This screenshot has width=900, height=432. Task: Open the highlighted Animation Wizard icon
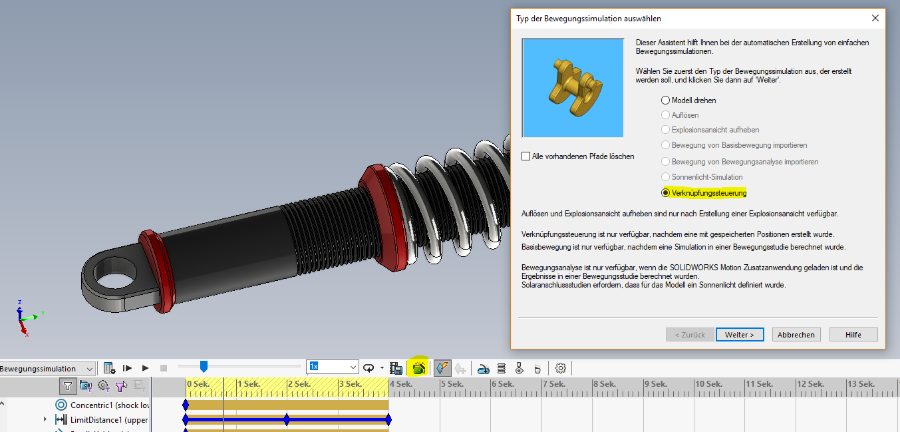pos(419,368)
